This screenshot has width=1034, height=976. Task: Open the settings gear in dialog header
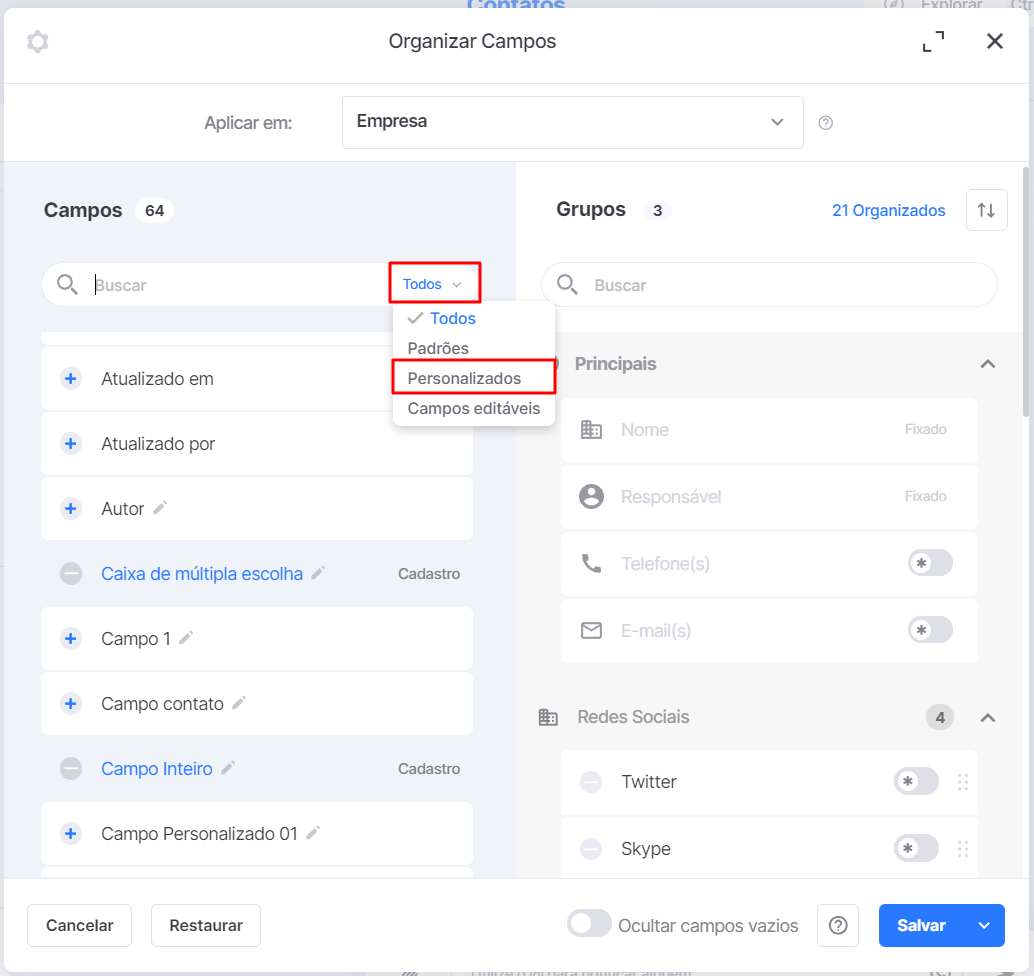[38, 42]
